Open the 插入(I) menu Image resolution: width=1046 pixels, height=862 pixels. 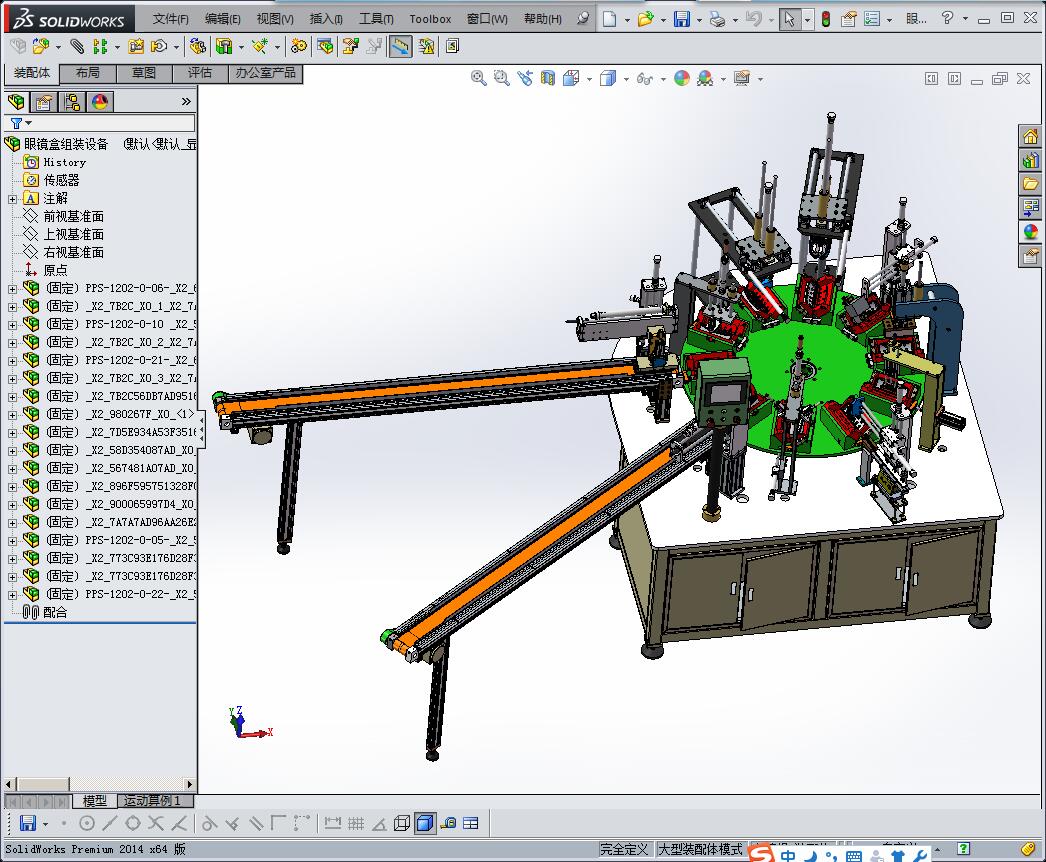326,19
